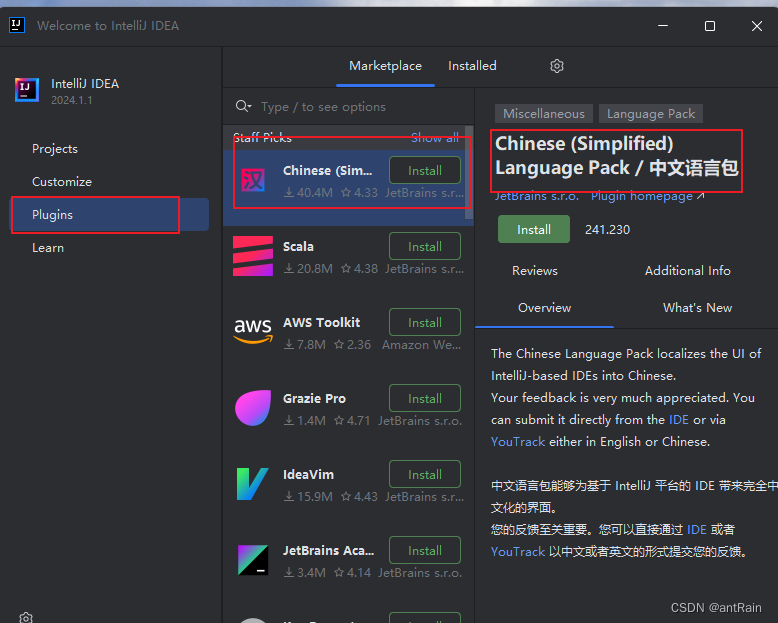Screen dimensions: 778x623
Task: Click the version number 241.230
Action: (607, 230)
